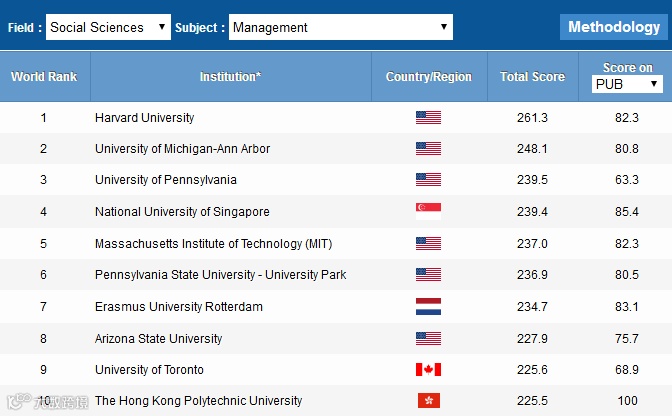Click world rank 7 cell

point(44,307)
